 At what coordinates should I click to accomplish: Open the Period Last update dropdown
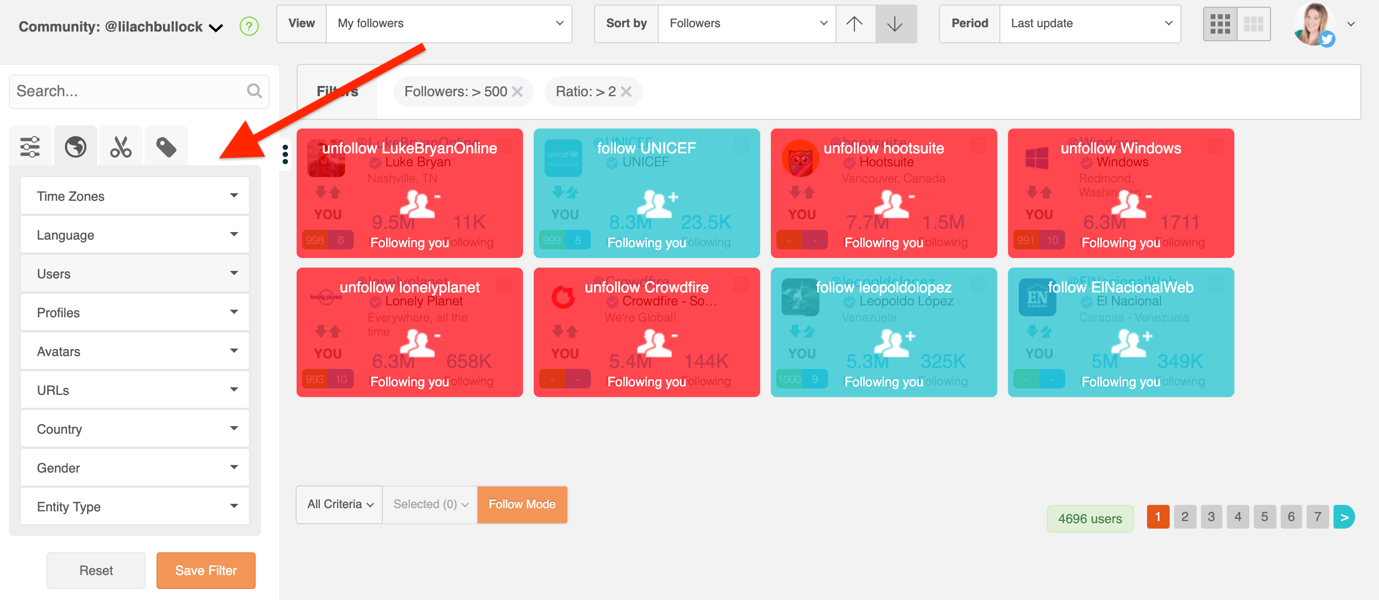(1090, 23)
